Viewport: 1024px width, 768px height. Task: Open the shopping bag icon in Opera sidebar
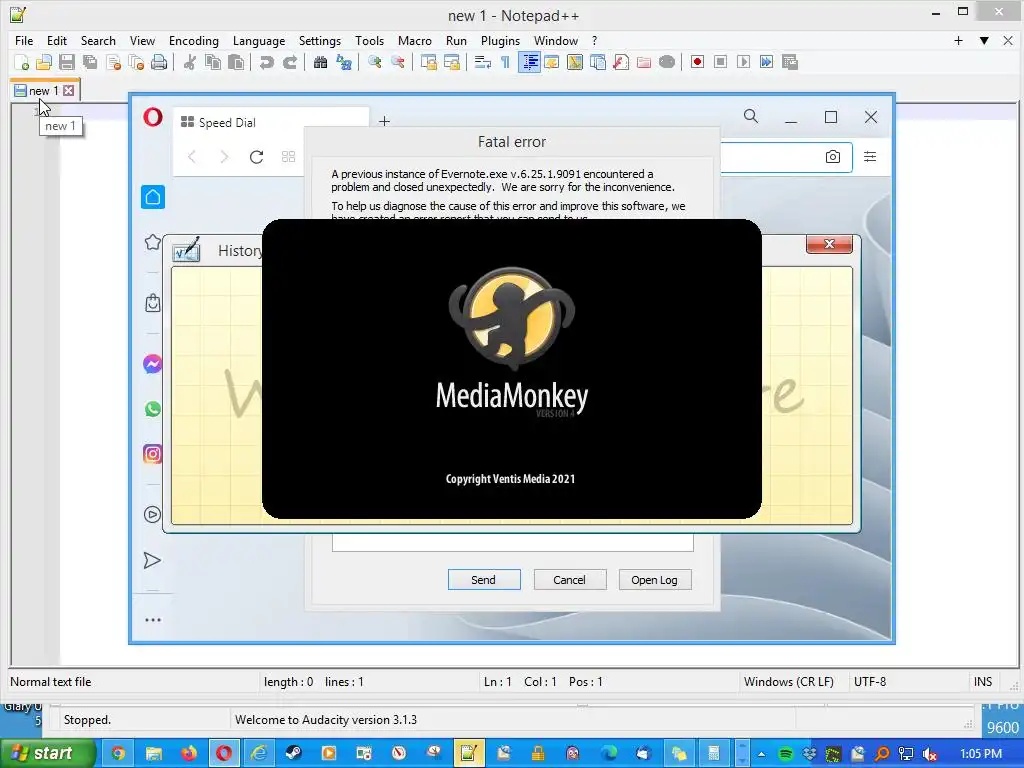point(153,303)
